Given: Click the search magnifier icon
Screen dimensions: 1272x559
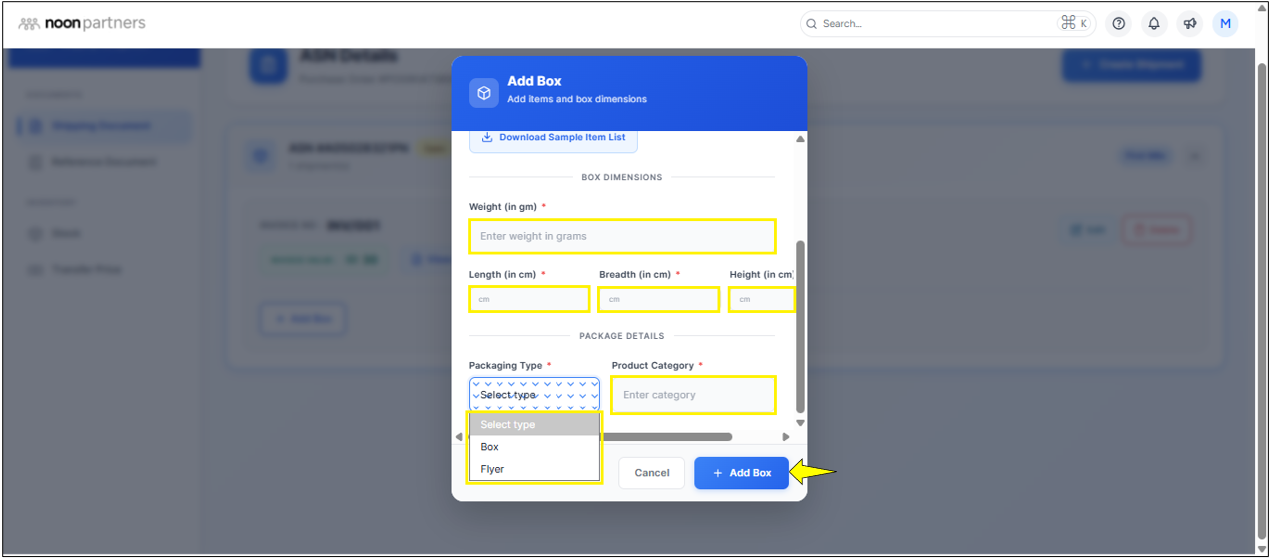Looking at the screenshot, I should click(812, 24).
